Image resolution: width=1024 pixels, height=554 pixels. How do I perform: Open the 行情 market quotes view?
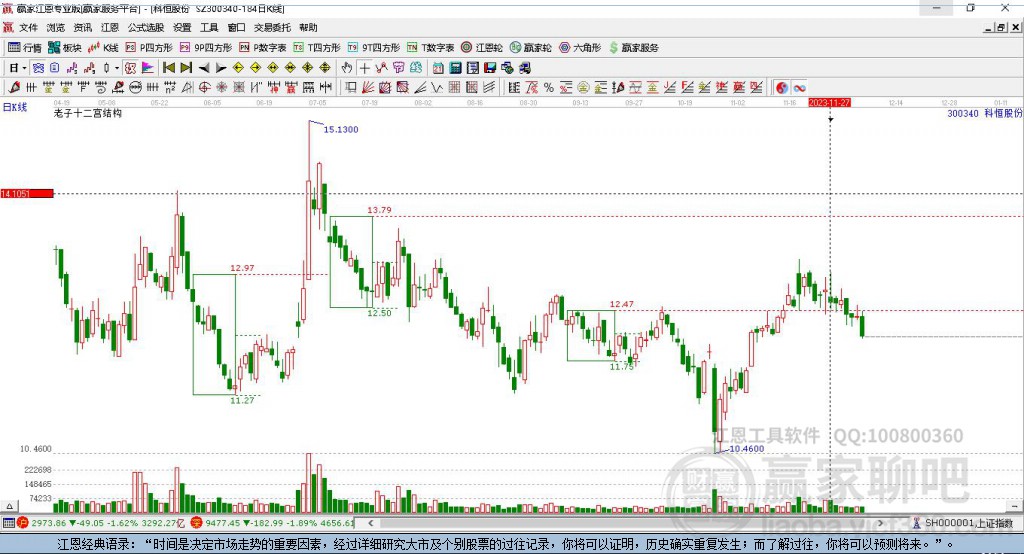[x=25, y=48]
